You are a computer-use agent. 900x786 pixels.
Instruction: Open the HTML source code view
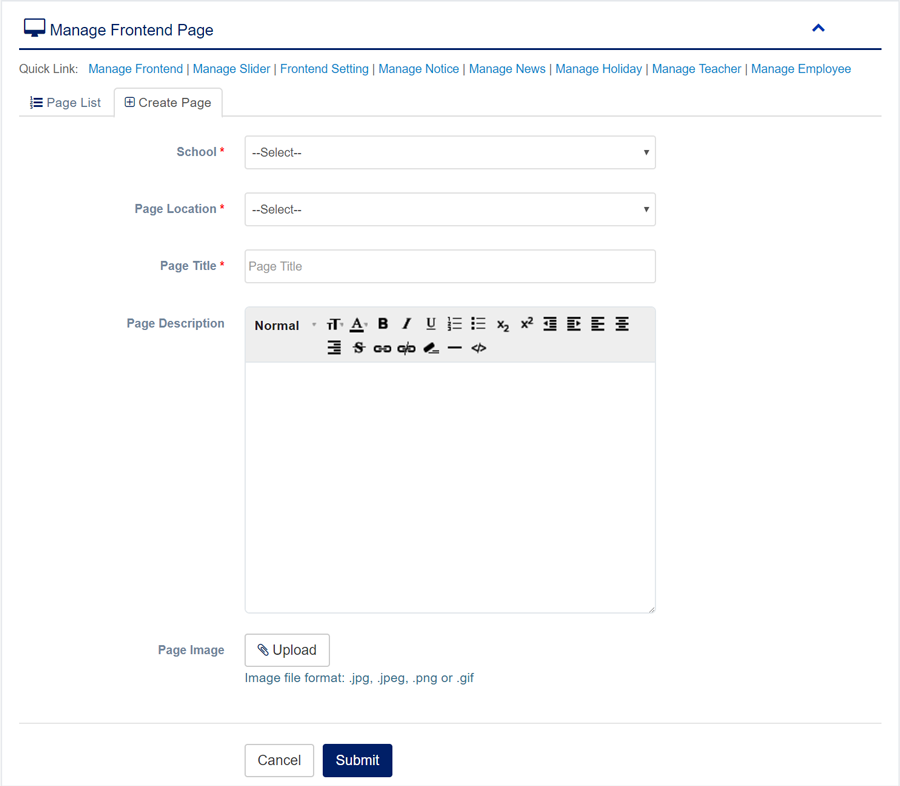pos(479,348)
